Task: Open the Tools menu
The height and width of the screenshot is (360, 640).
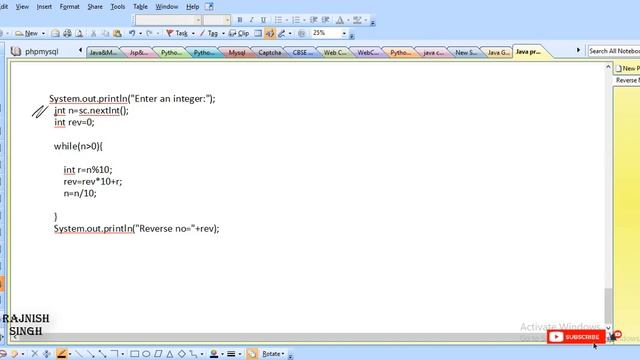Action: [118, 7]
